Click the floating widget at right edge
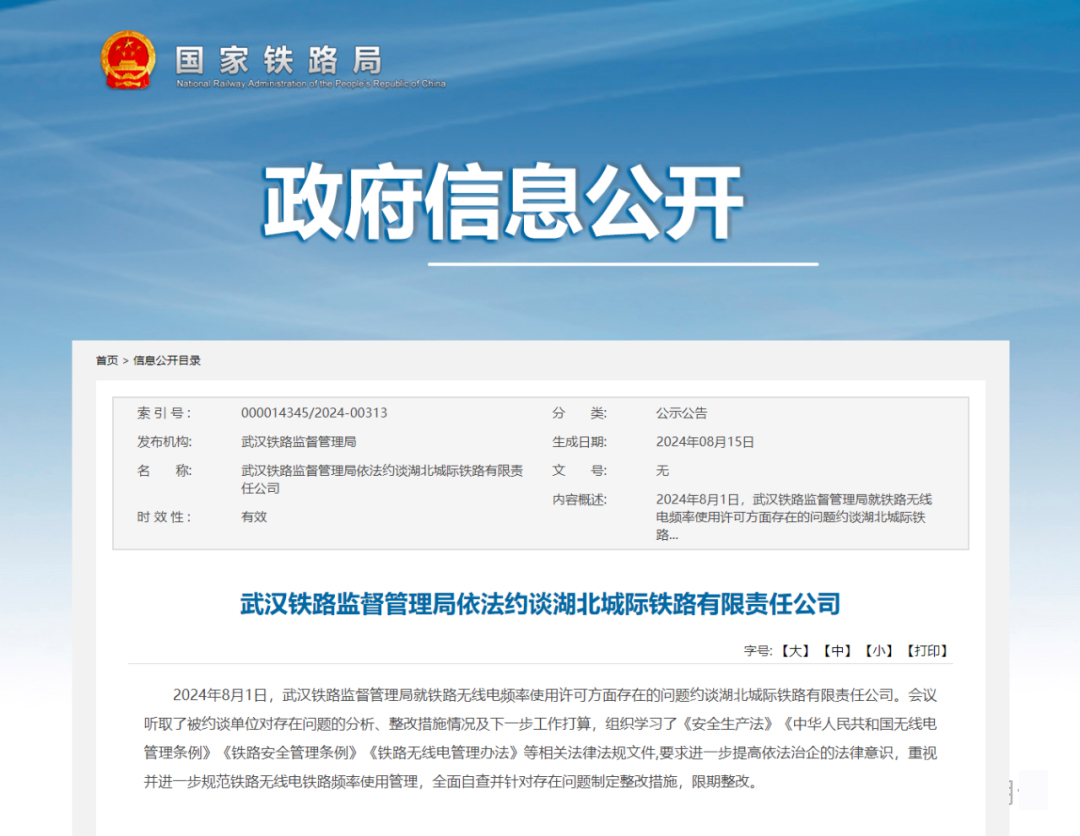Viewport: 1080px width, 836px height. (1026, 790)
